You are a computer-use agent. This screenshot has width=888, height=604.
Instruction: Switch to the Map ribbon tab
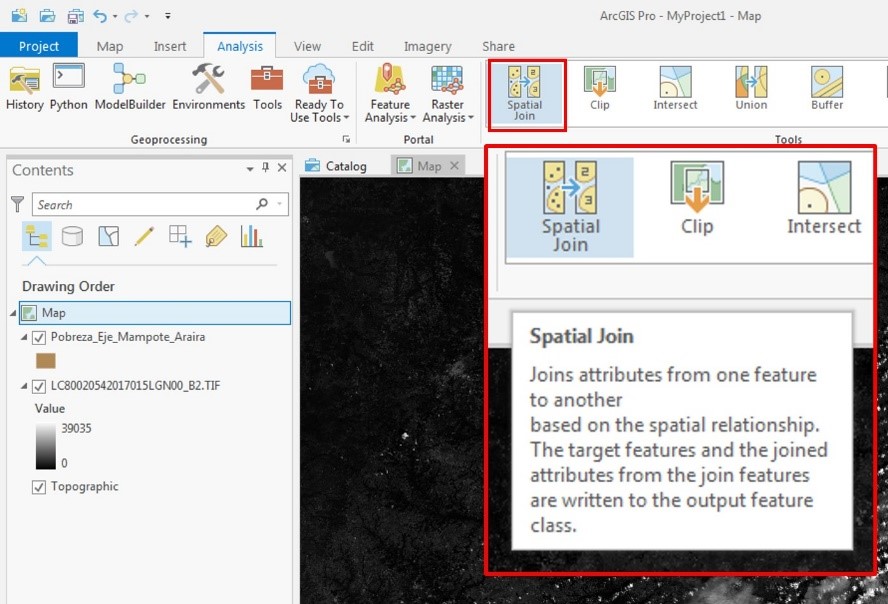(x=110, y=46)
